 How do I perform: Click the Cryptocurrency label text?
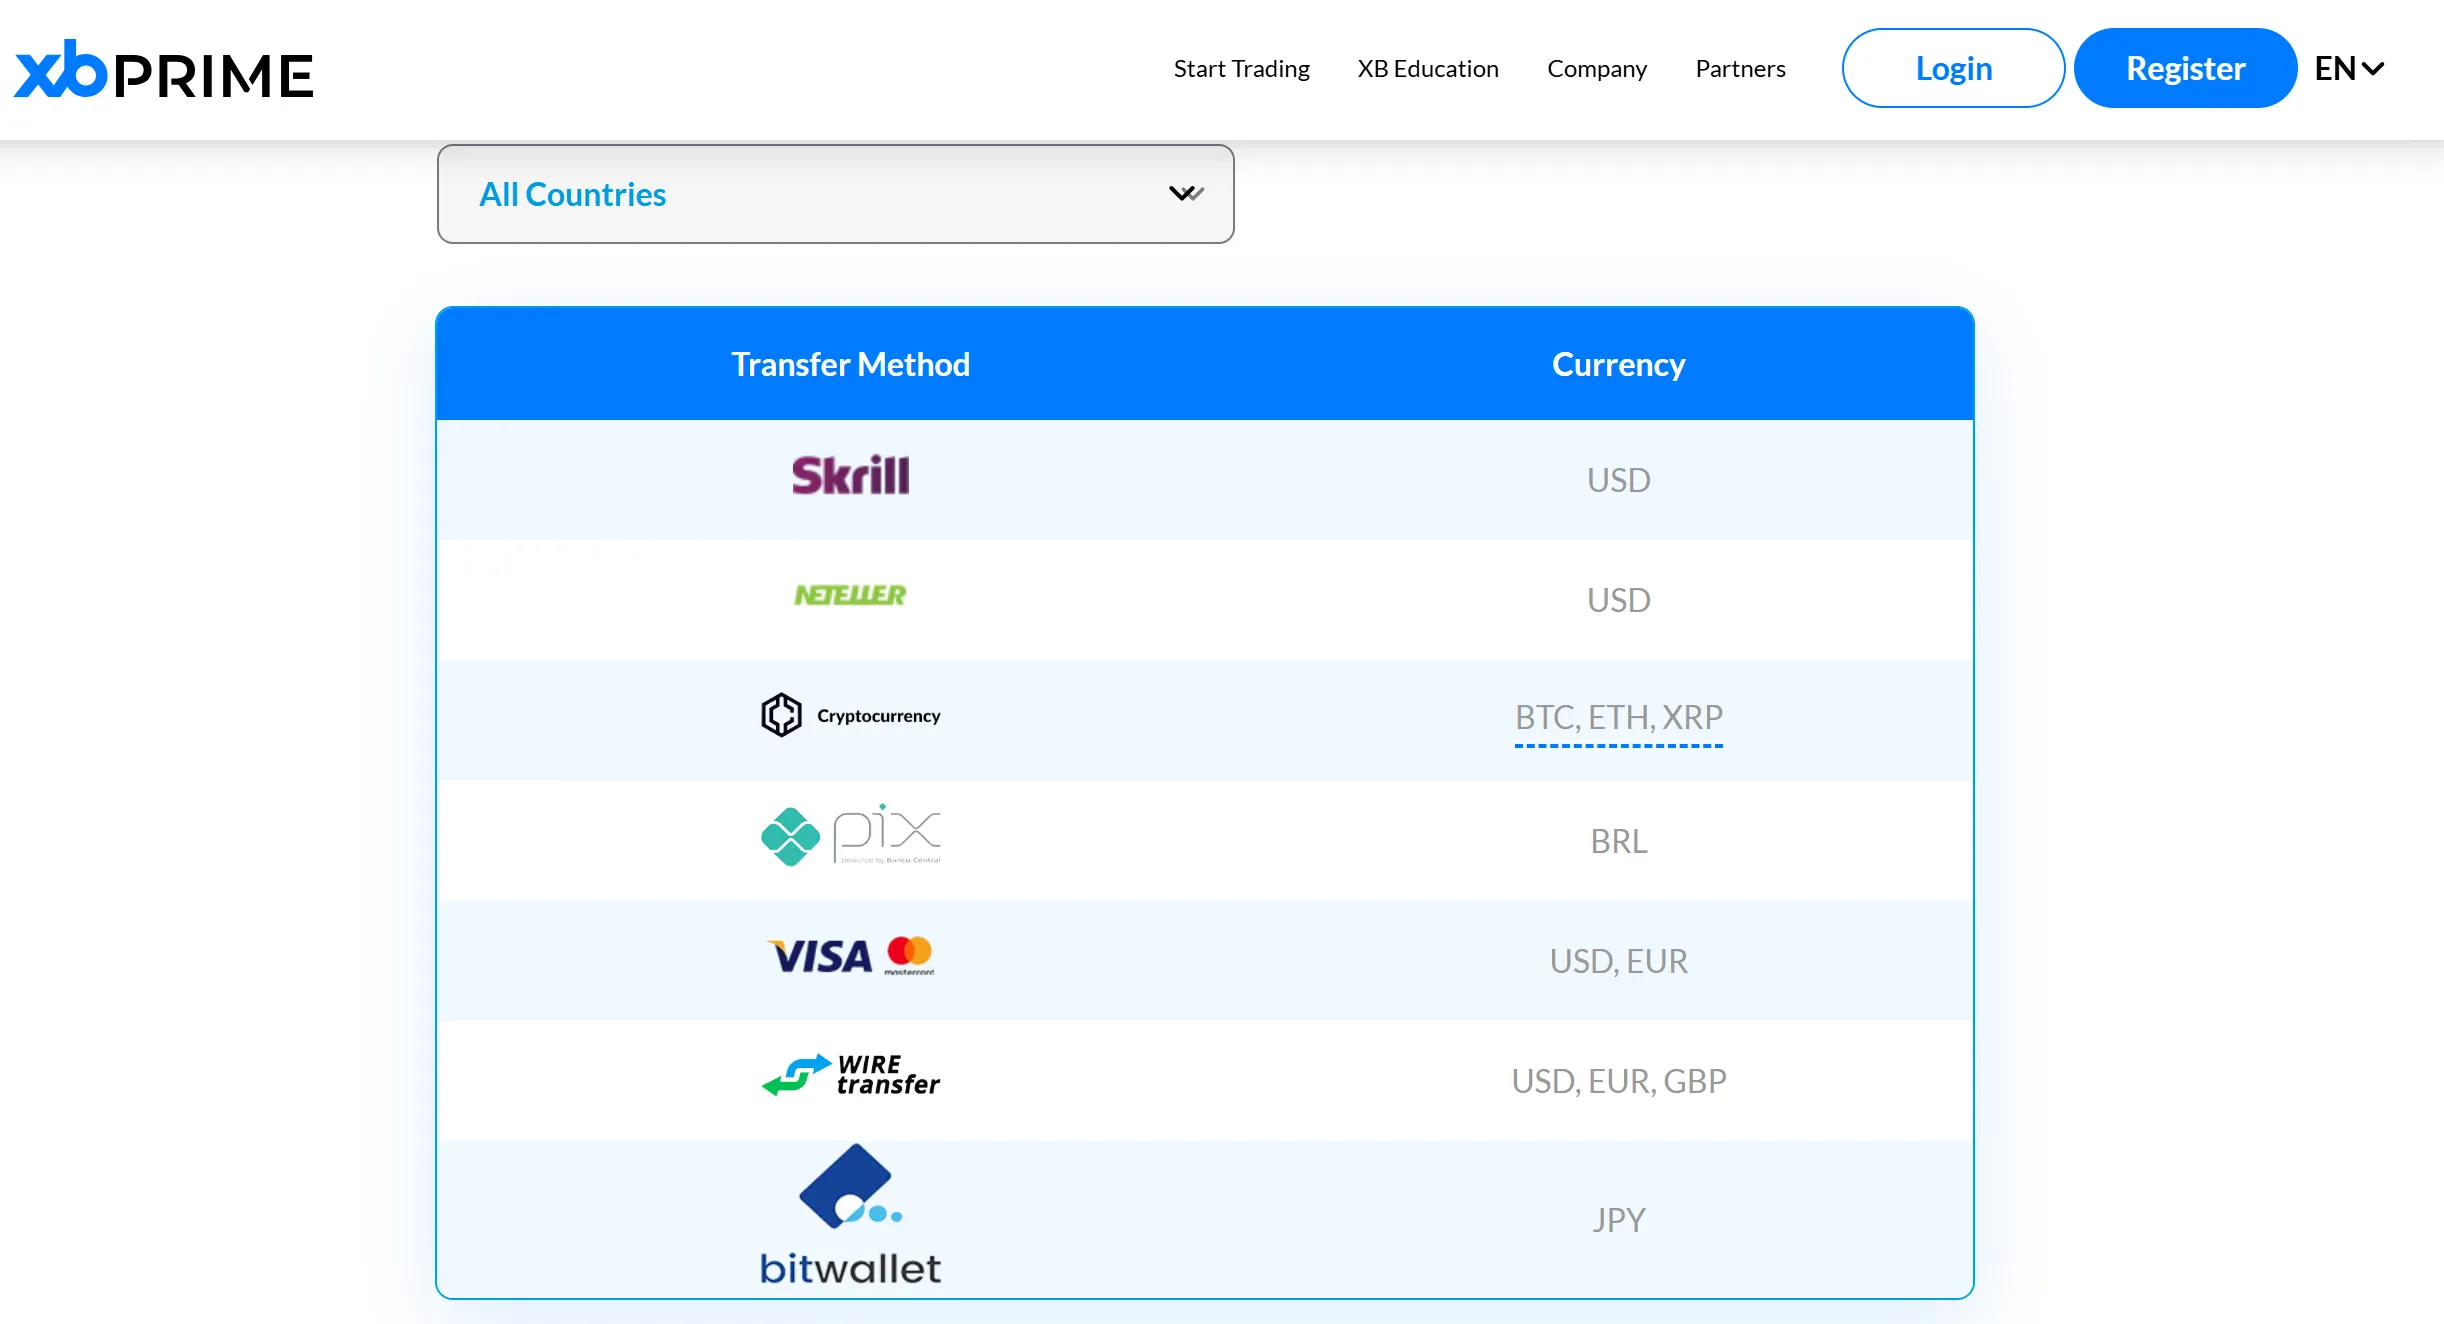point(878,716)
